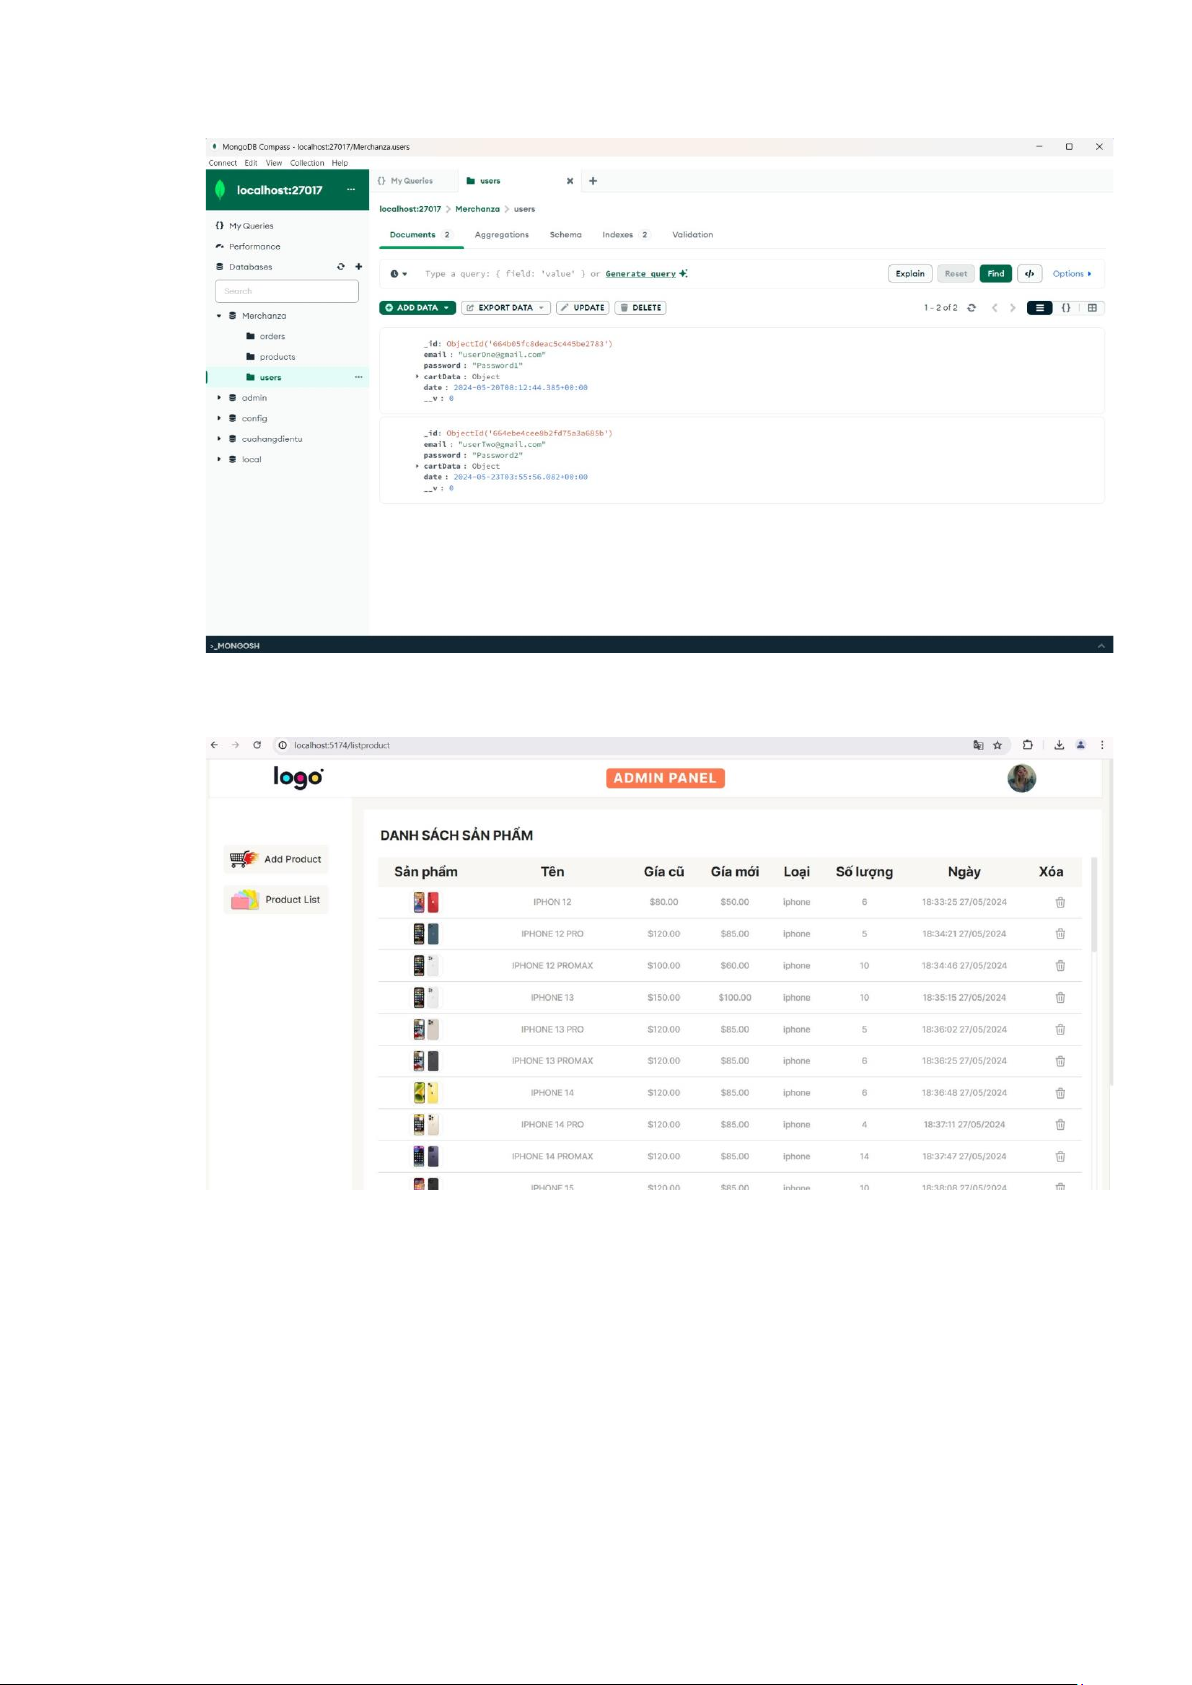Click the browser reload icon

pos(257,745)
